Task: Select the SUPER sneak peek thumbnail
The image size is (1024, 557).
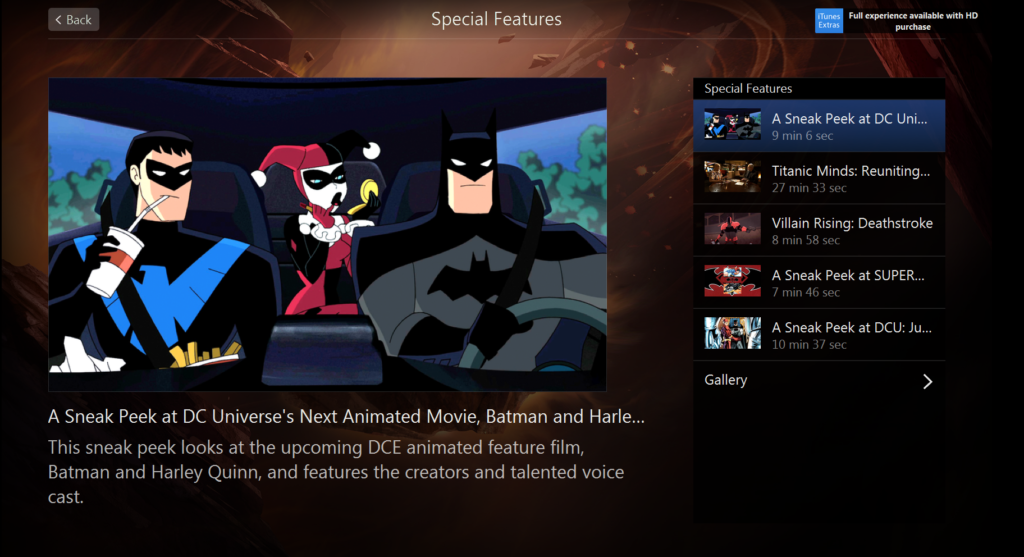Action: tap(732, 281)
